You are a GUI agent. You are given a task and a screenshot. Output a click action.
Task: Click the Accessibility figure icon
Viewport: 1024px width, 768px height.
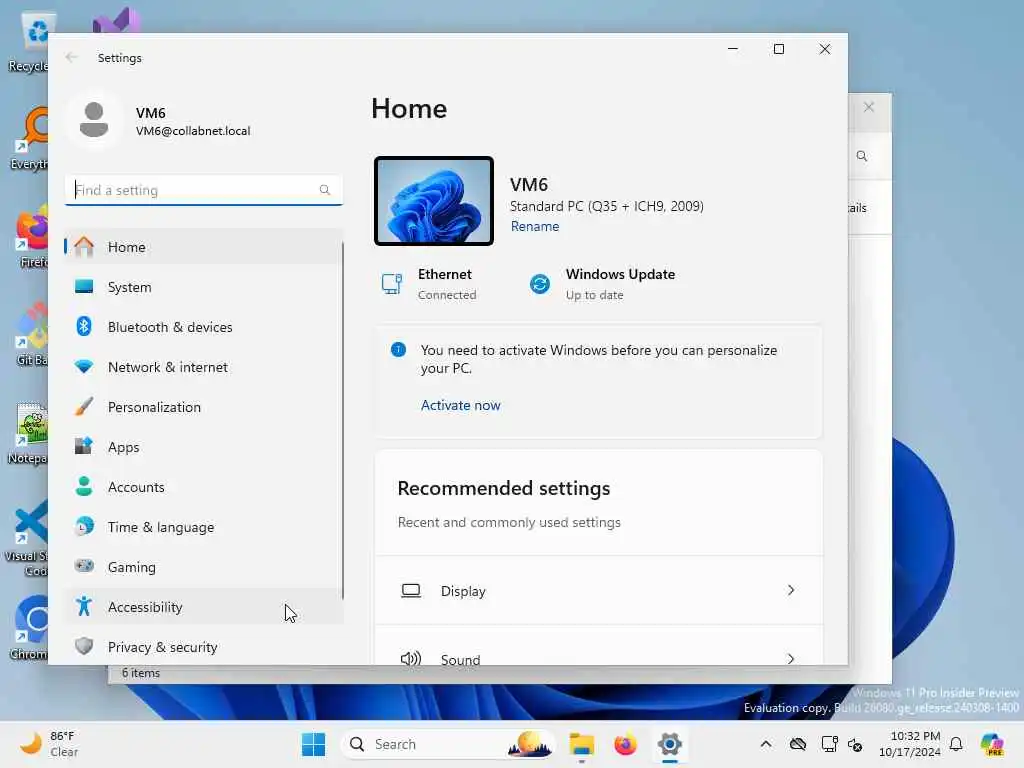pos(84,607)
